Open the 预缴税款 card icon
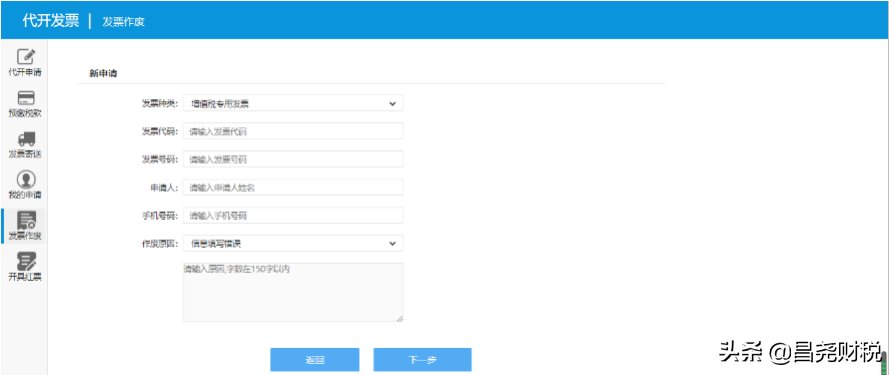The height and width of the screenshot is (375, 894). click(x=26, y=97)
